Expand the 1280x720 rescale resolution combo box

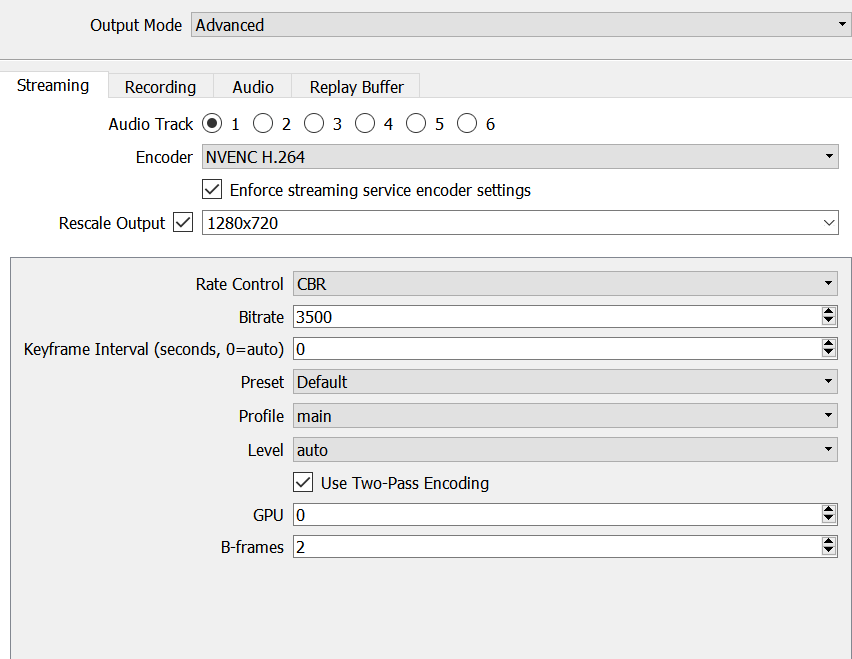pos(520,223)
